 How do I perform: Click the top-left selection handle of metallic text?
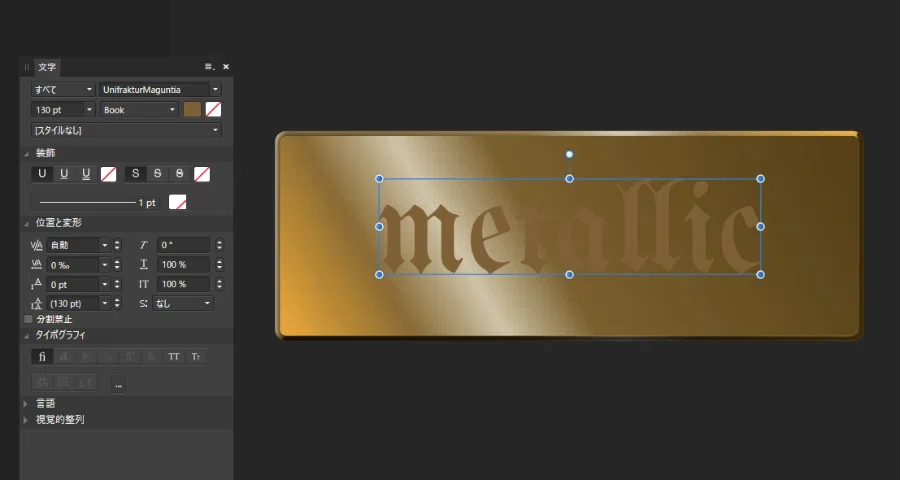[x=379, y=179]
